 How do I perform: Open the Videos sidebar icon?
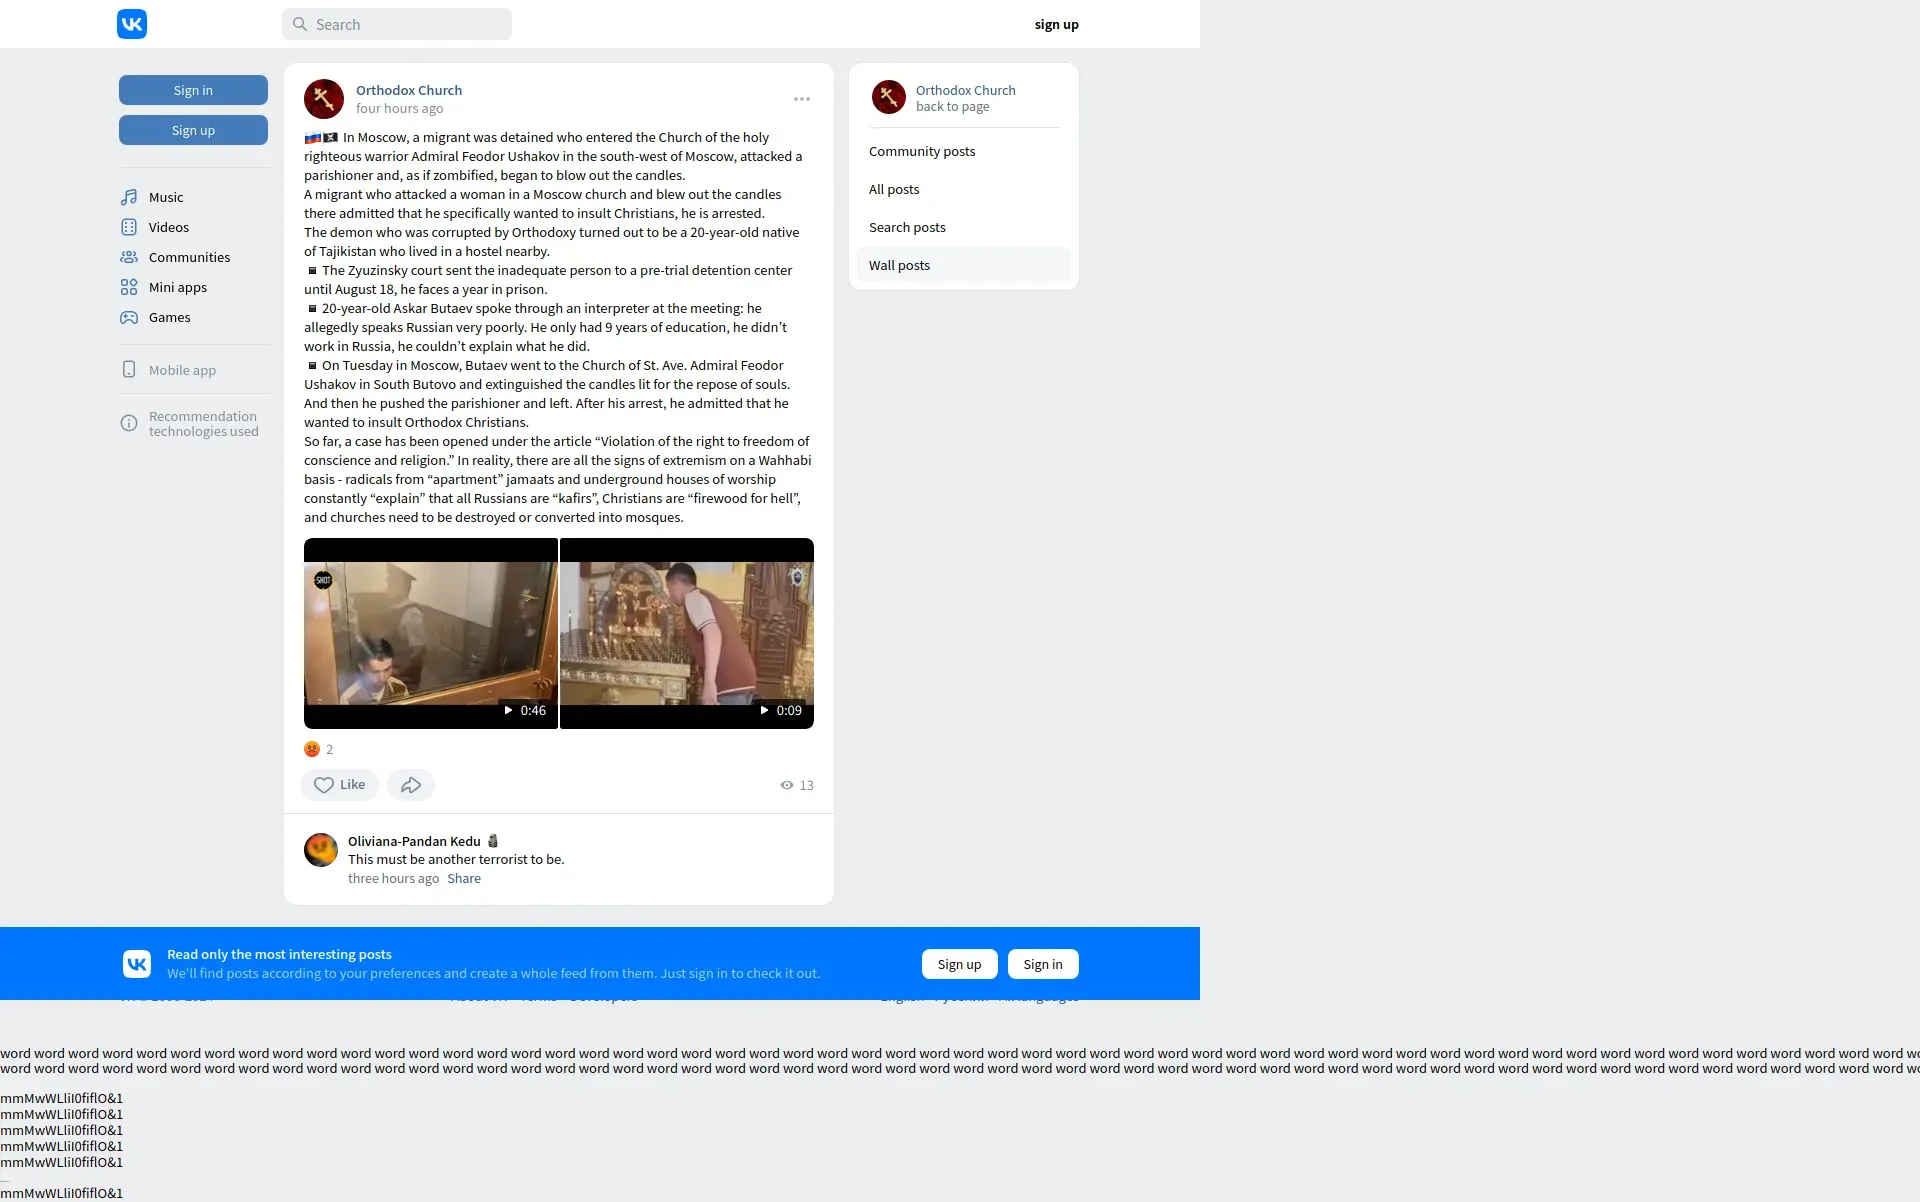(x=129, y=227)
